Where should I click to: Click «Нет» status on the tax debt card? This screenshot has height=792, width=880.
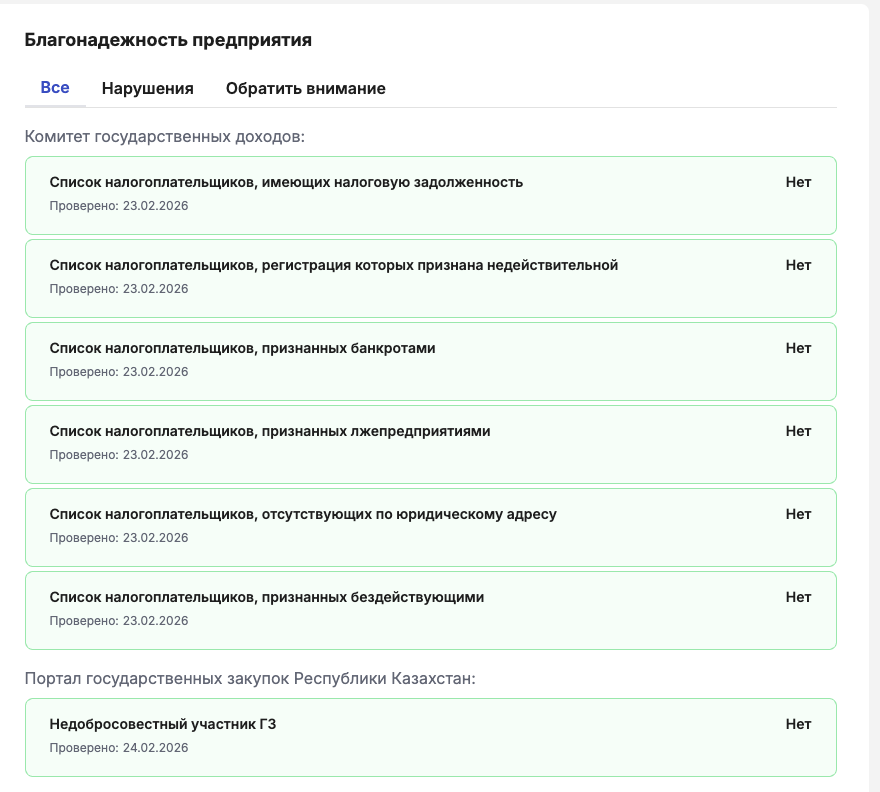(x=798, y=182)
